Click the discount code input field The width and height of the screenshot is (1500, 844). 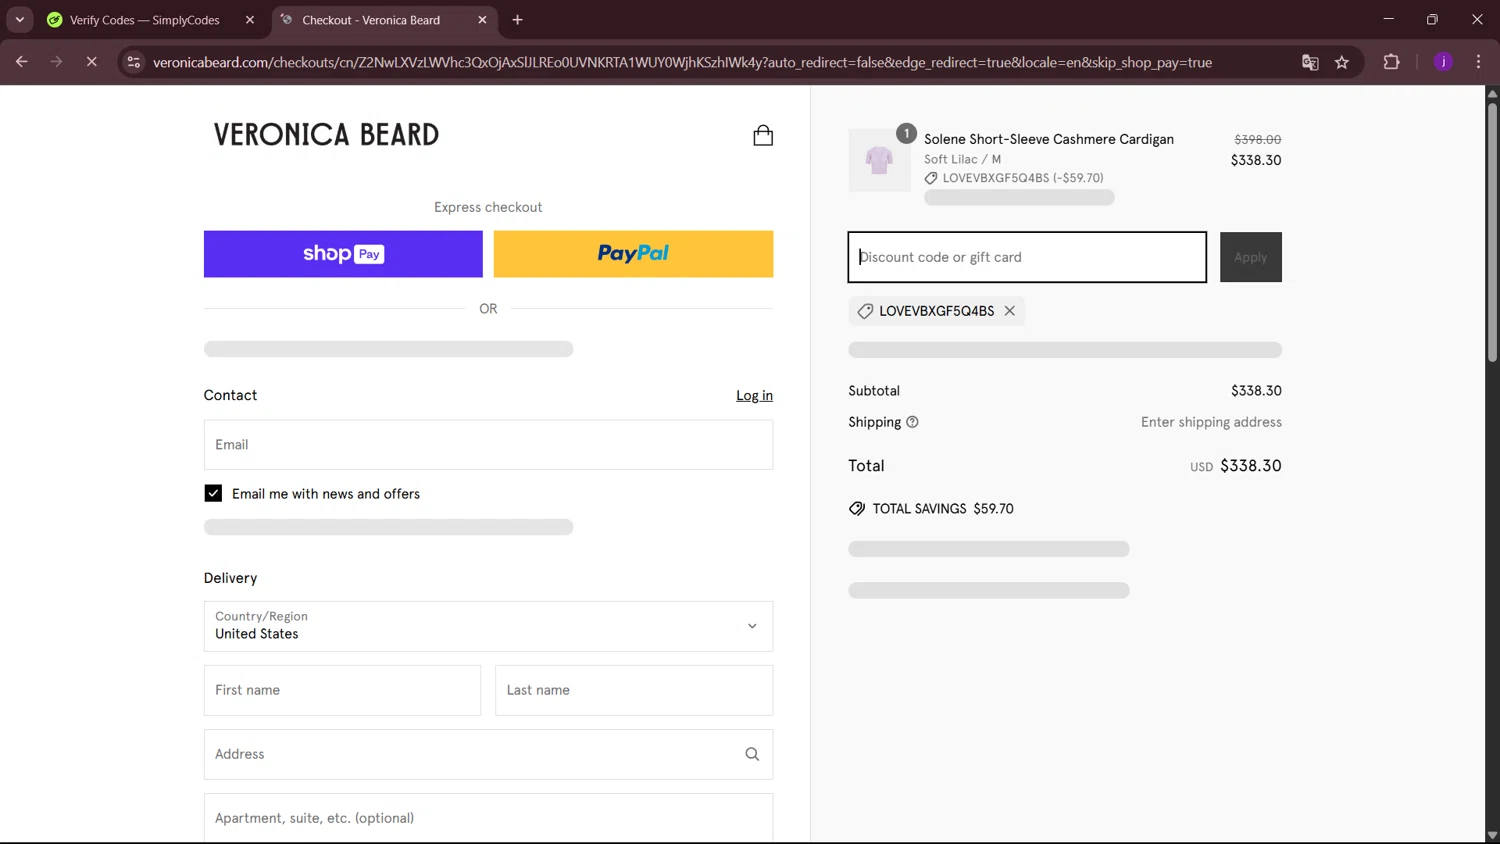[1027, 257]
